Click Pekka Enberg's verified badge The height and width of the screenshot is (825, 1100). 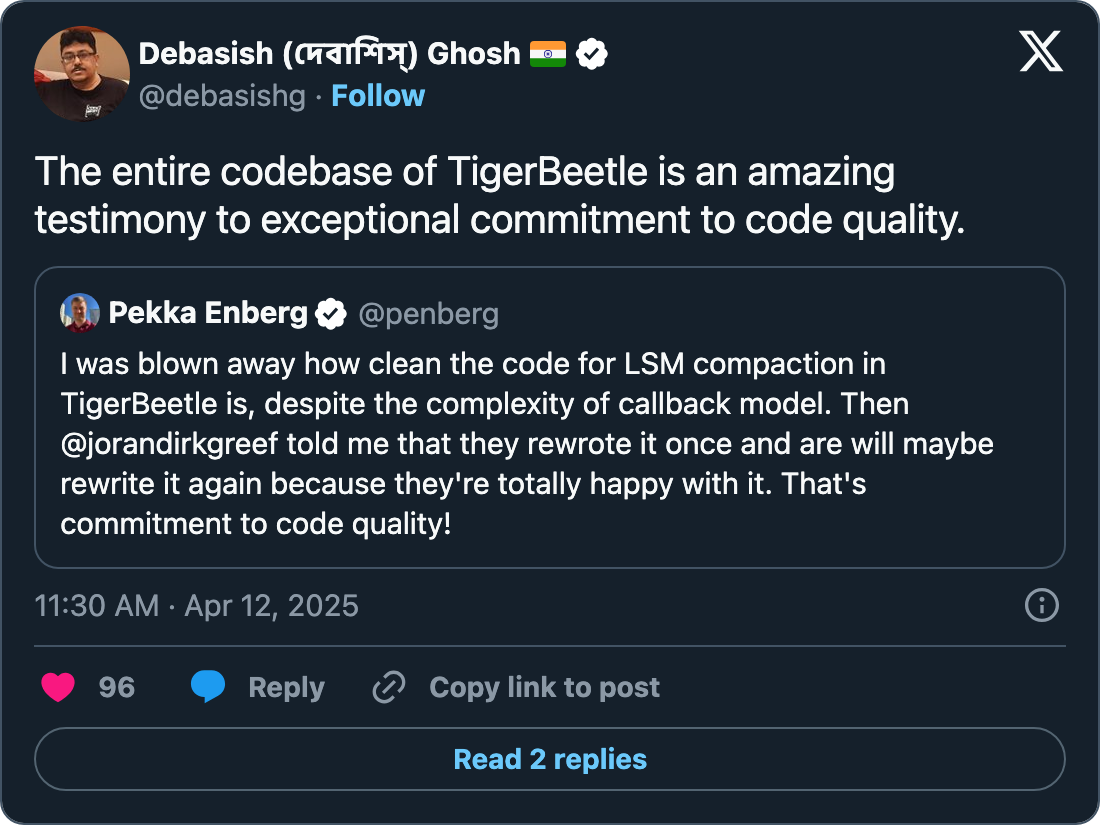(x=331, y=314)
